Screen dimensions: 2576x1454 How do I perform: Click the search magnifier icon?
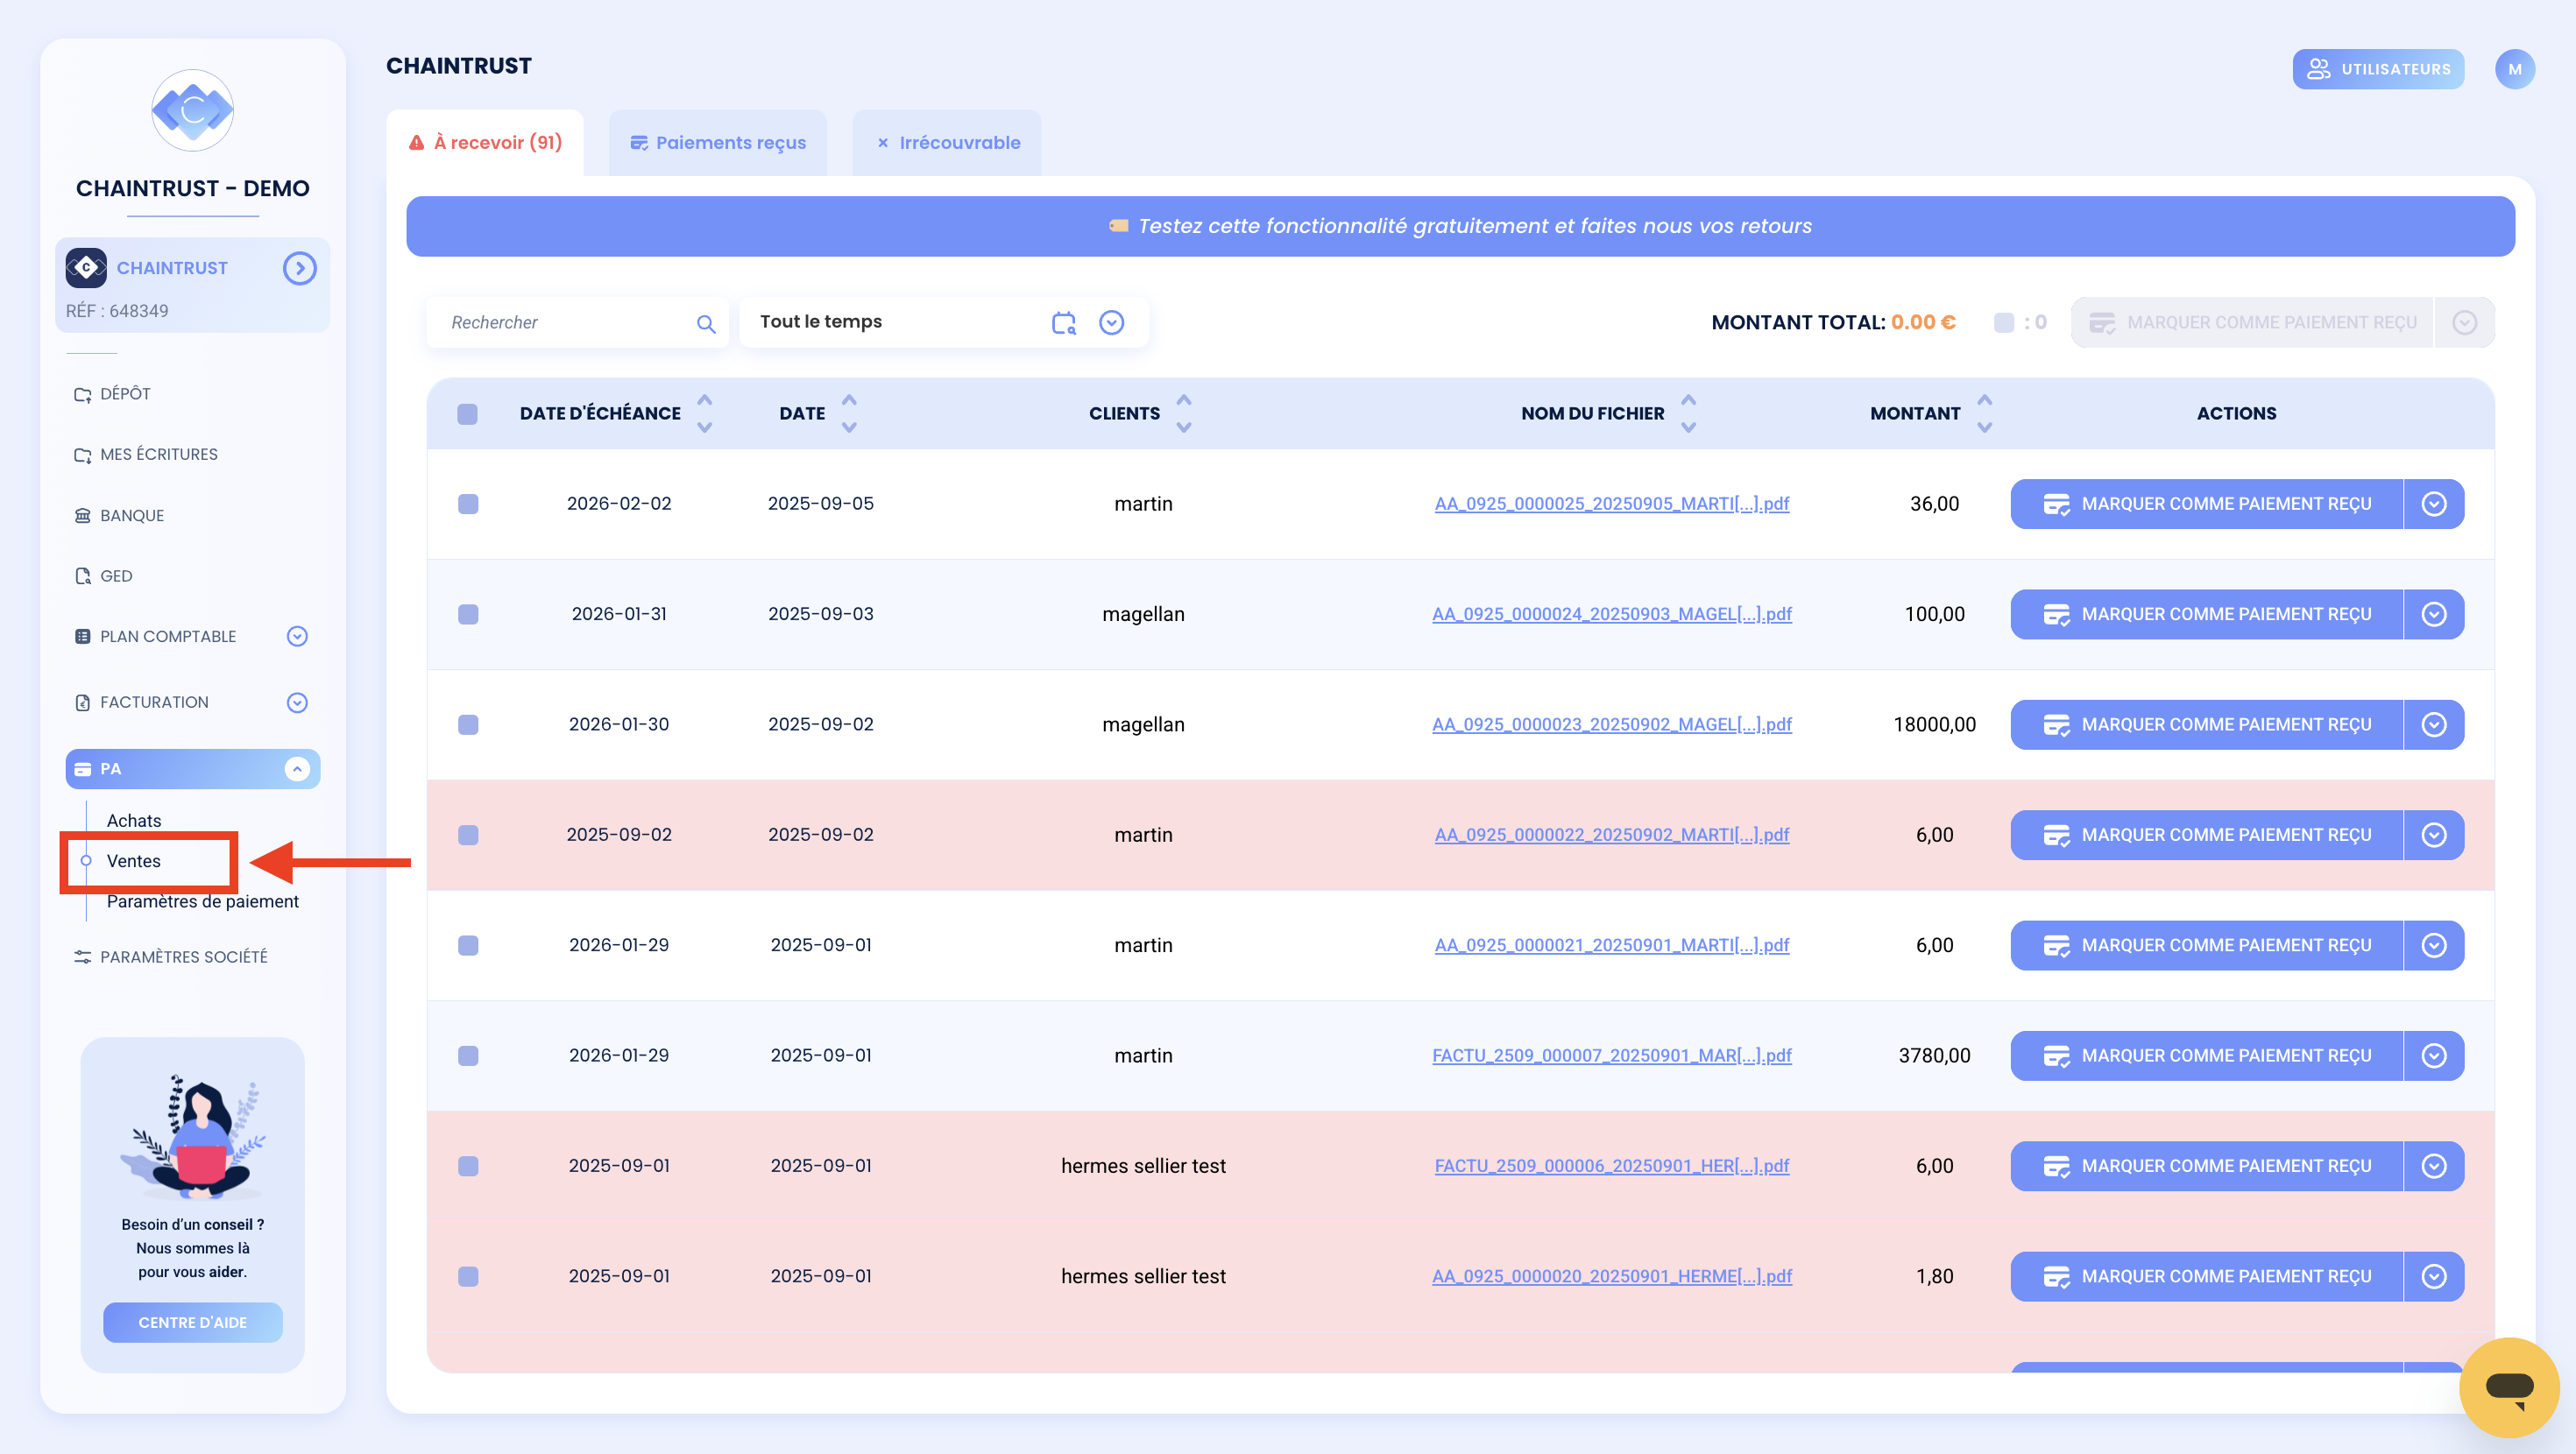point(706,323)
